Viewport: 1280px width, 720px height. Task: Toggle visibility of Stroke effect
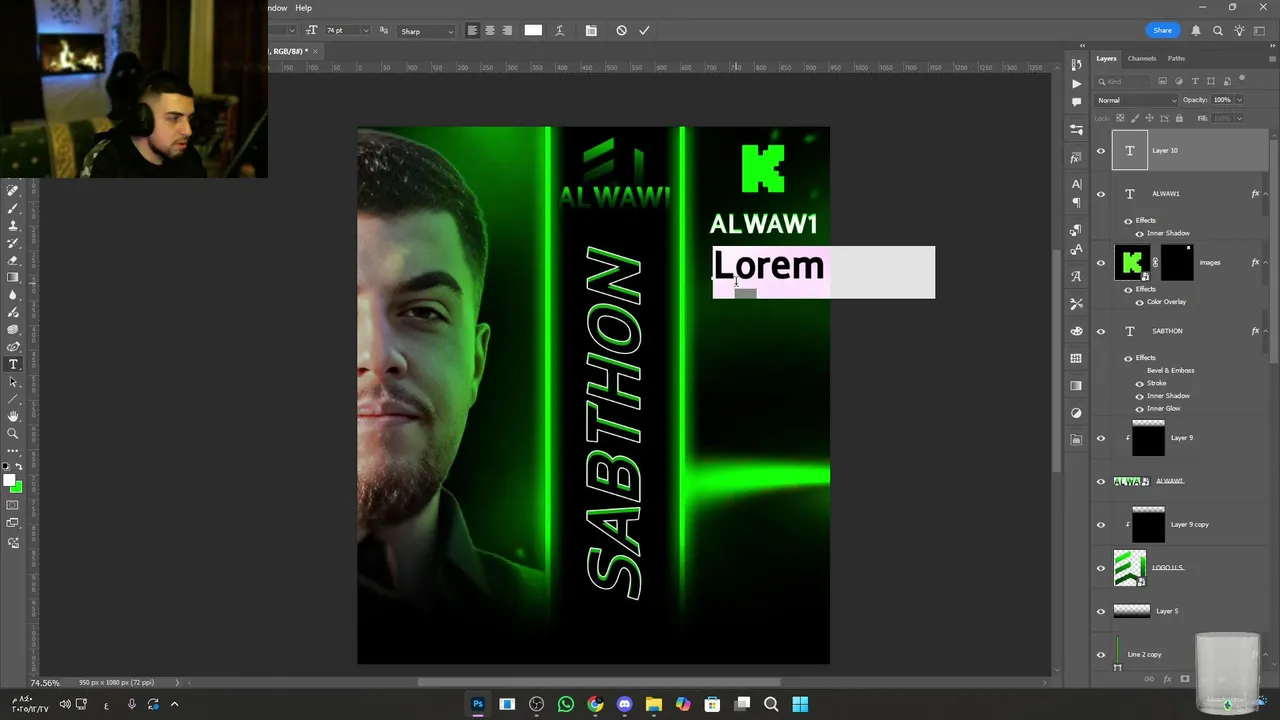coord(1139,383)
